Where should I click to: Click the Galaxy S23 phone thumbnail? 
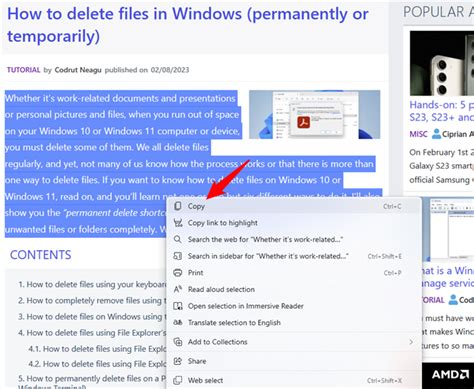(x=442, y=63)
